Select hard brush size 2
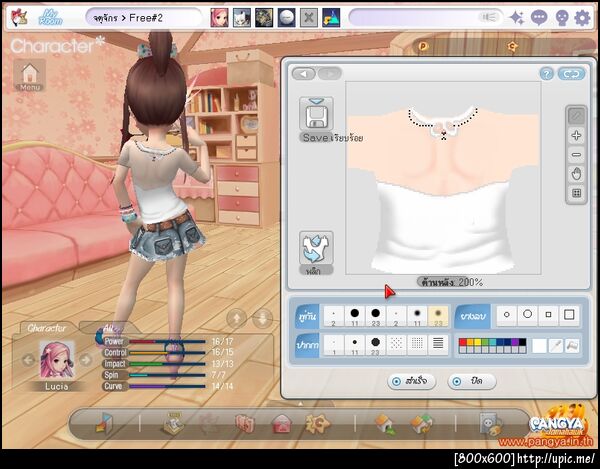This screenshot has height=469, width=600. 334,316
